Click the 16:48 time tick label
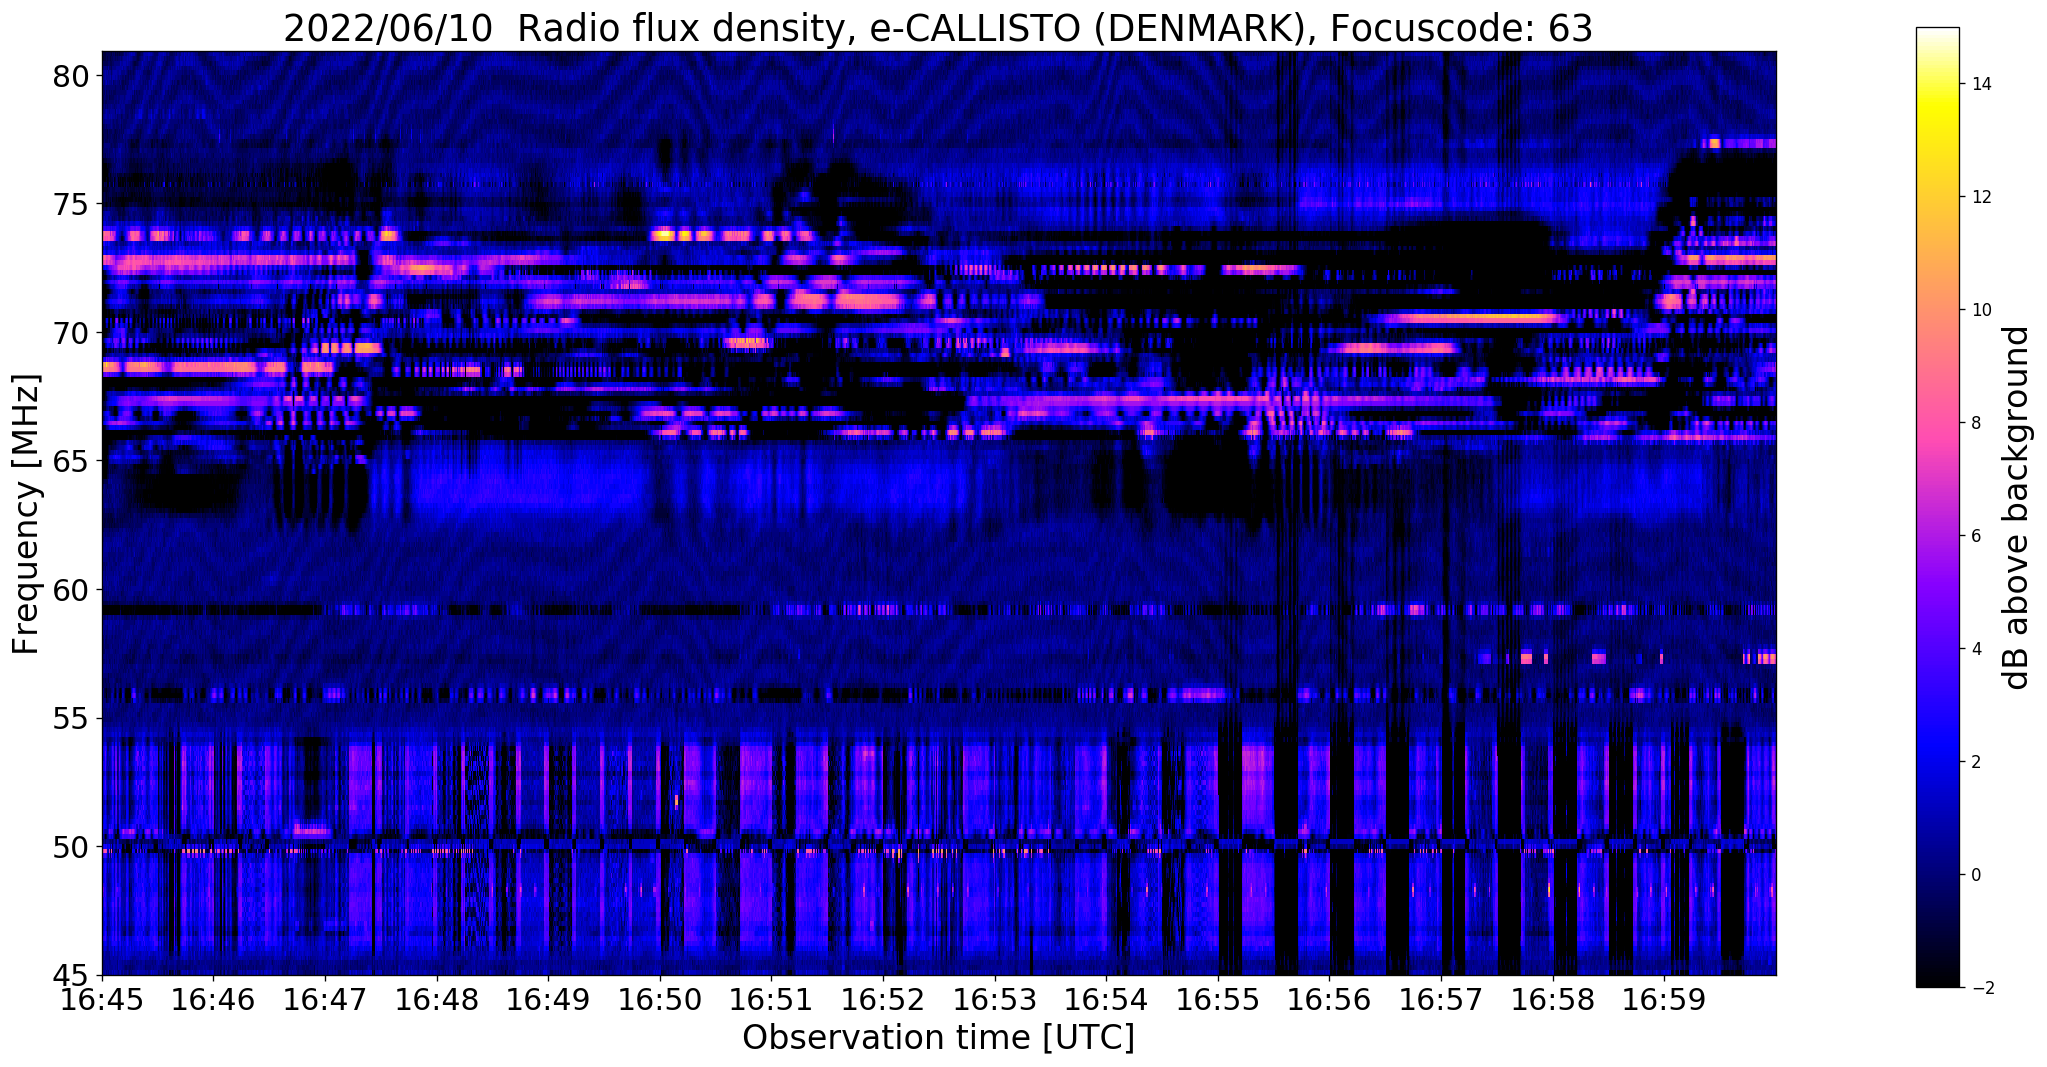This screenshot has height=1067, width=2047. tap(437, 1000)
